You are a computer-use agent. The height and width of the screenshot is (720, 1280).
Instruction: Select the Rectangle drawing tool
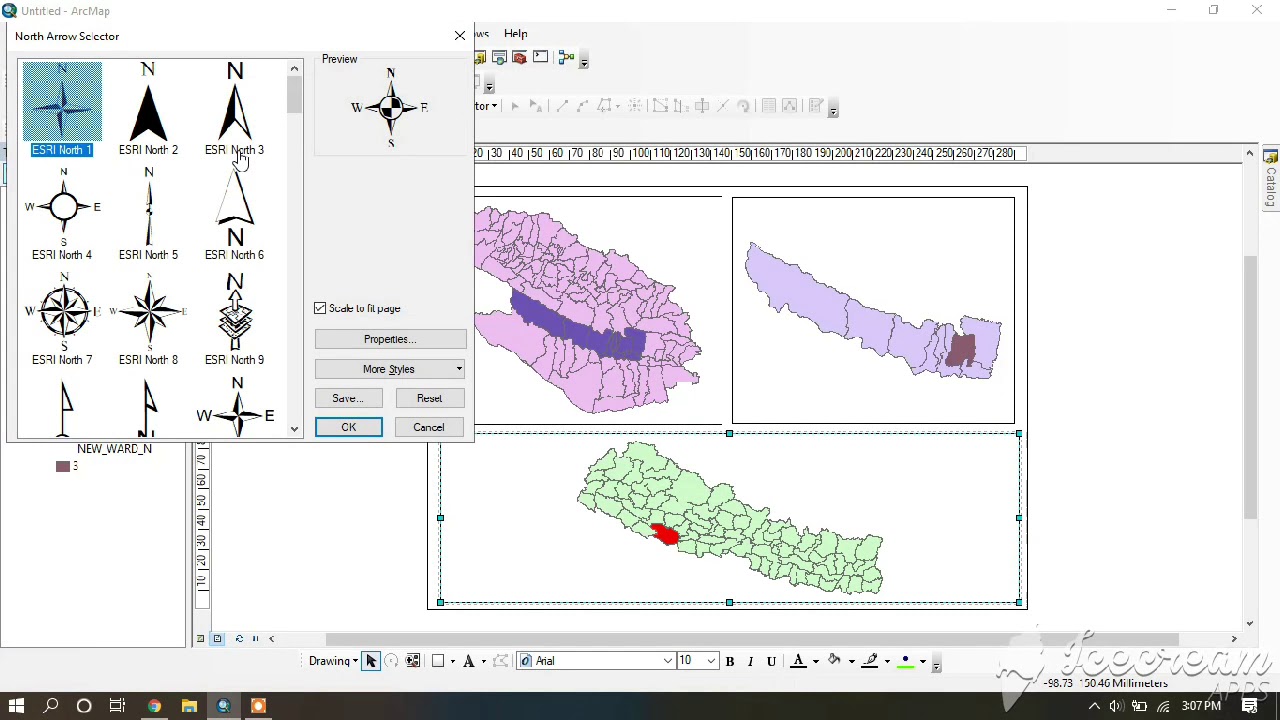(438, 661)
